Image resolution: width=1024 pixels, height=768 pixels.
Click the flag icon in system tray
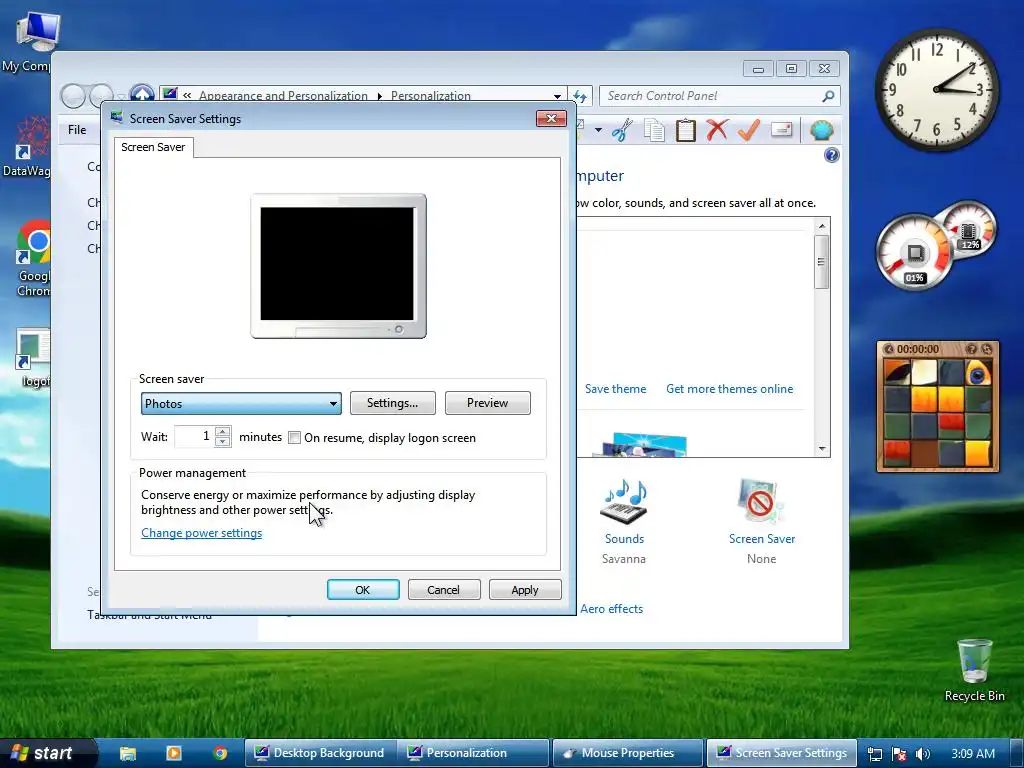tap(899, 754)
